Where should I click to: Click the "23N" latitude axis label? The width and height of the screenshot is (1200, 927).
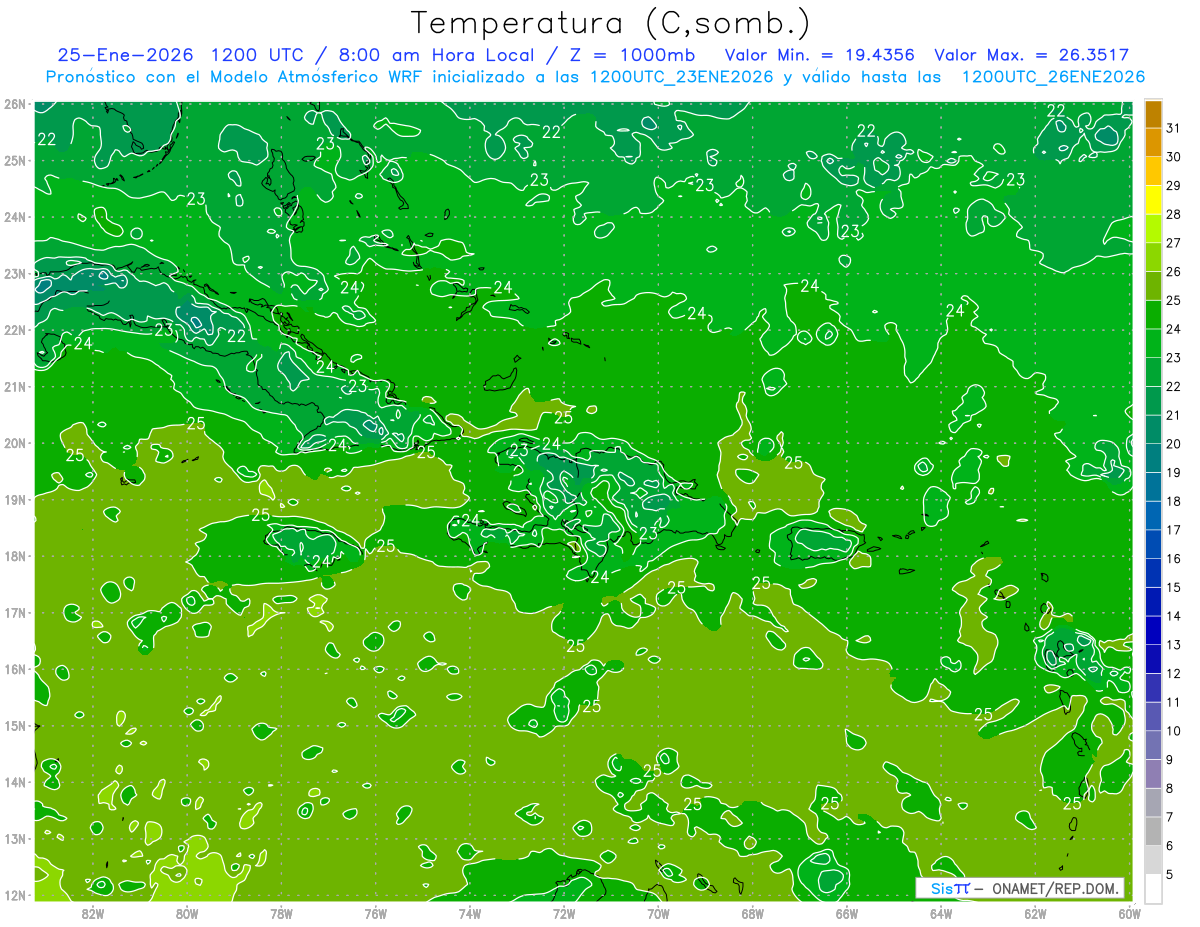15,273
